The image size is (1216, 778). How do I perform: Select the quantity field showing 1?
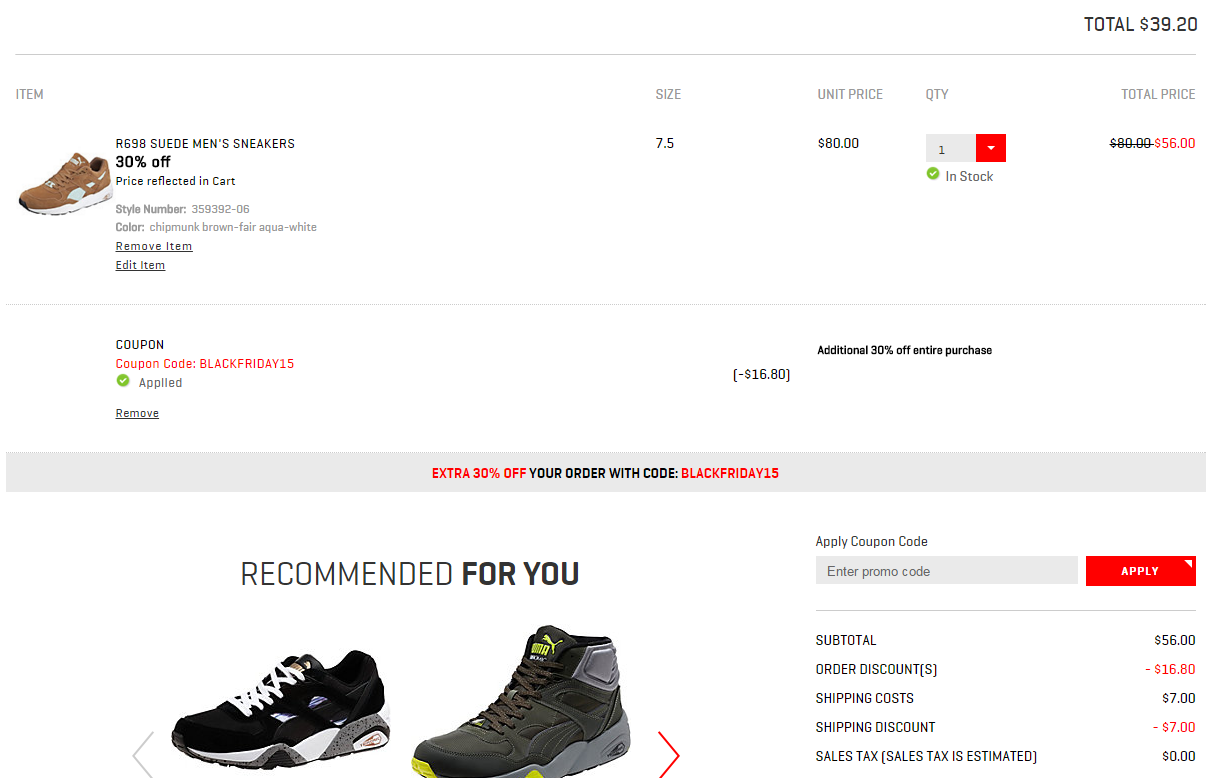[951, 148]
